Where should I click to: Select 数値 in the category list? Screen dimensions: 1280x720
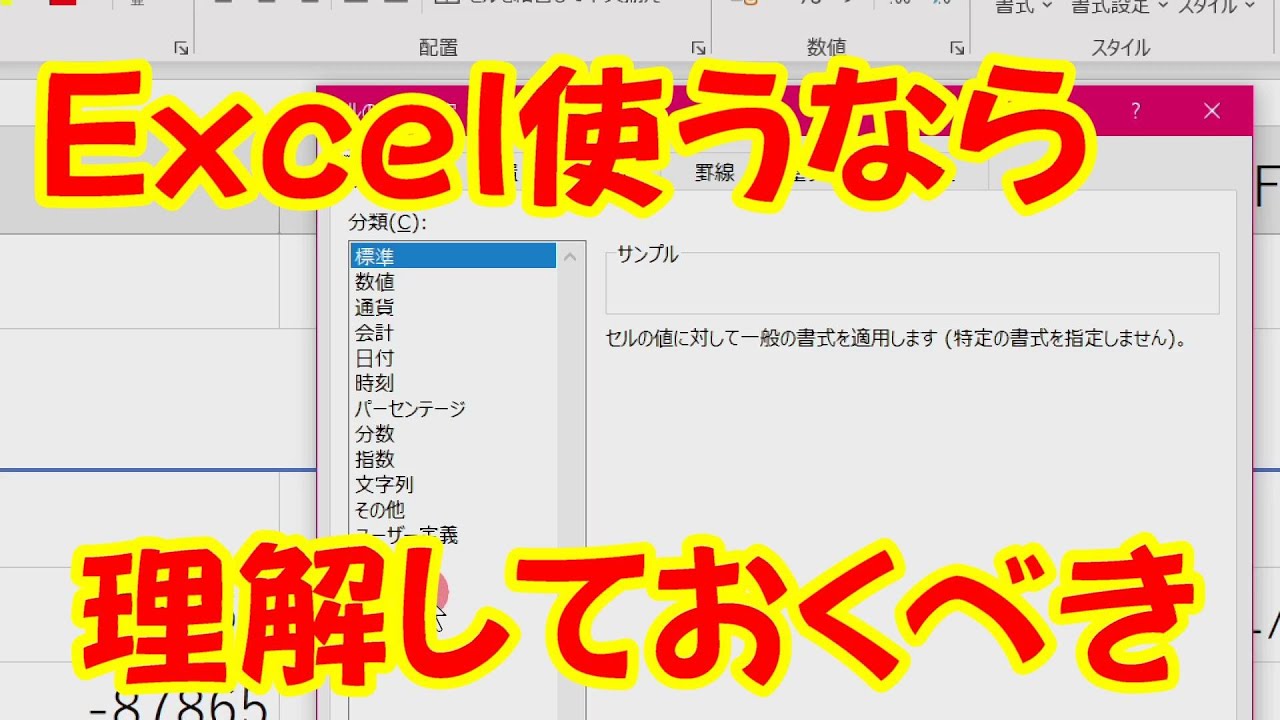coord(453,282)
